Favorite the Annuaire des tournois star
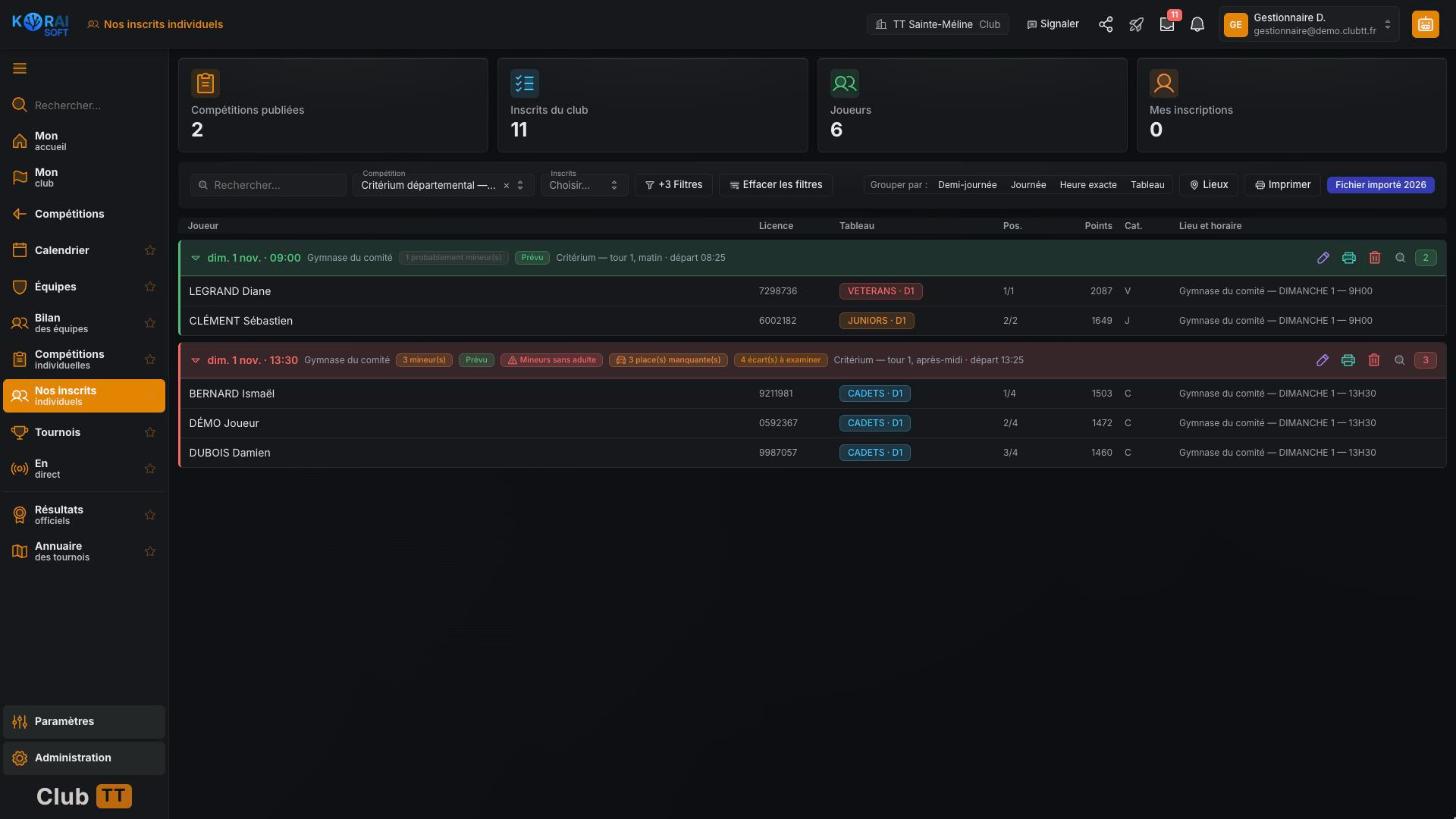 click(x=150, y=551)
